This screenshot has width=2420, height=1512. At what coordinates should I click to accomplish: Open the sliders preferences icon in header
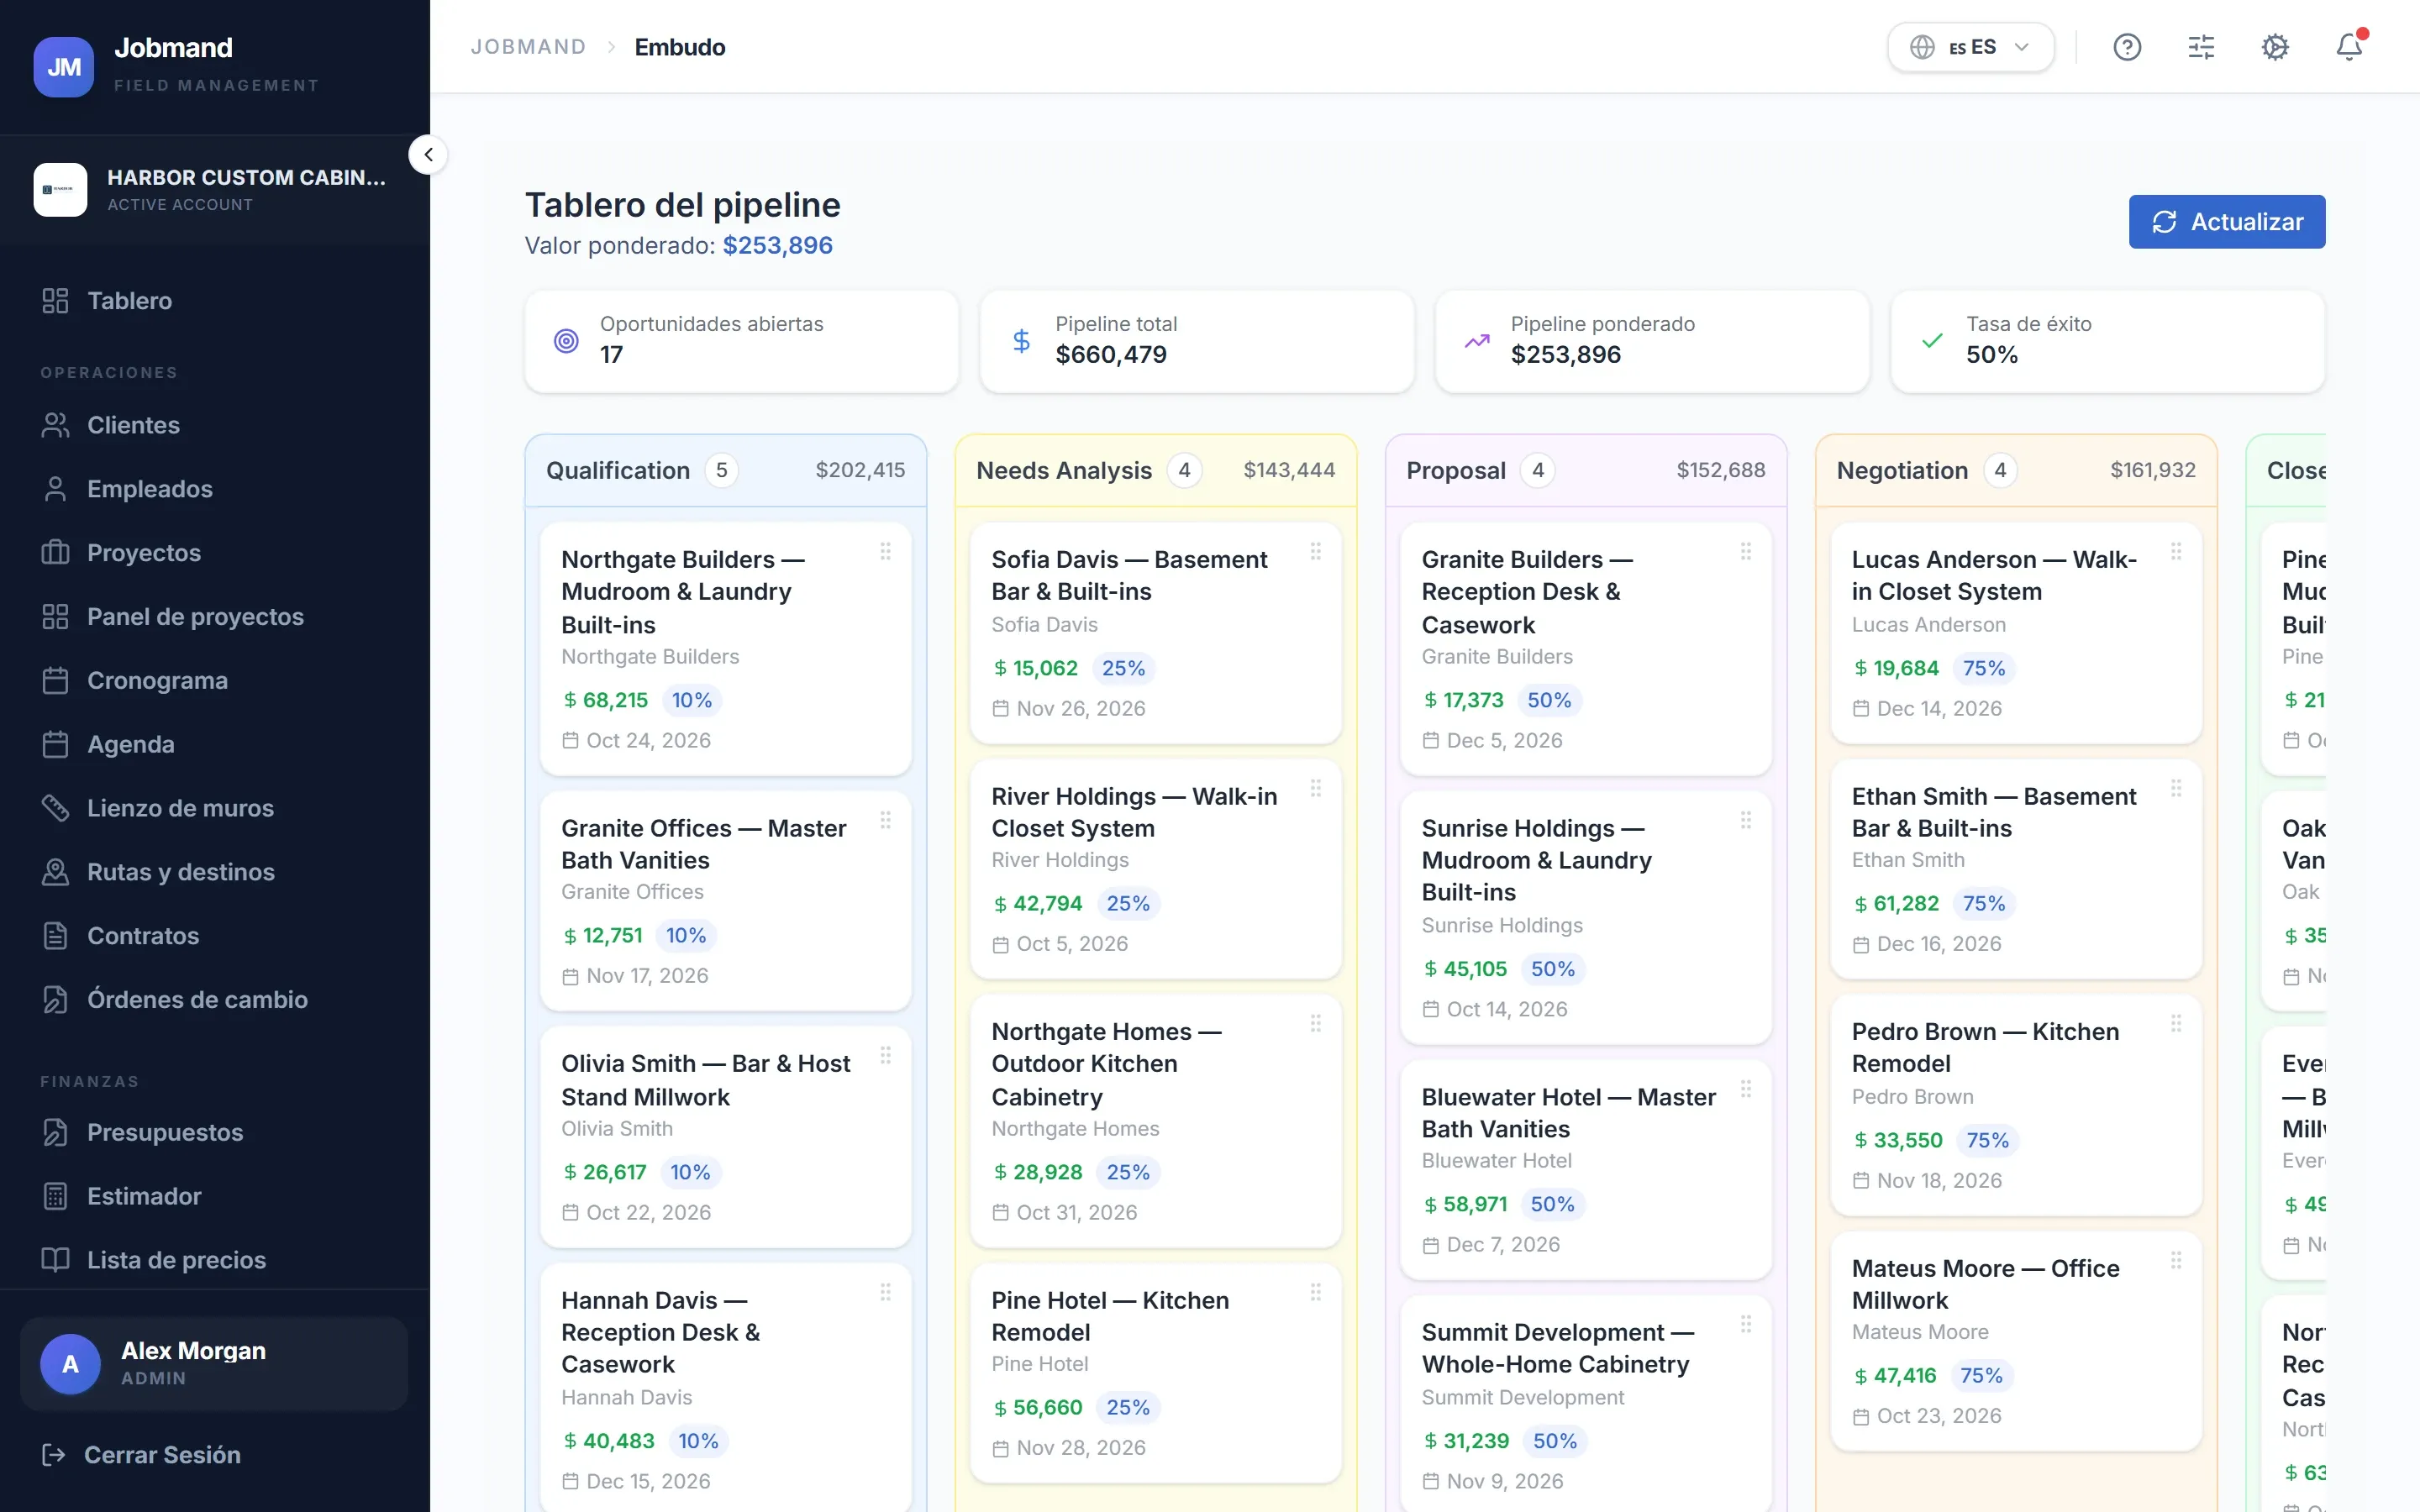click(x=2201, y=47)
